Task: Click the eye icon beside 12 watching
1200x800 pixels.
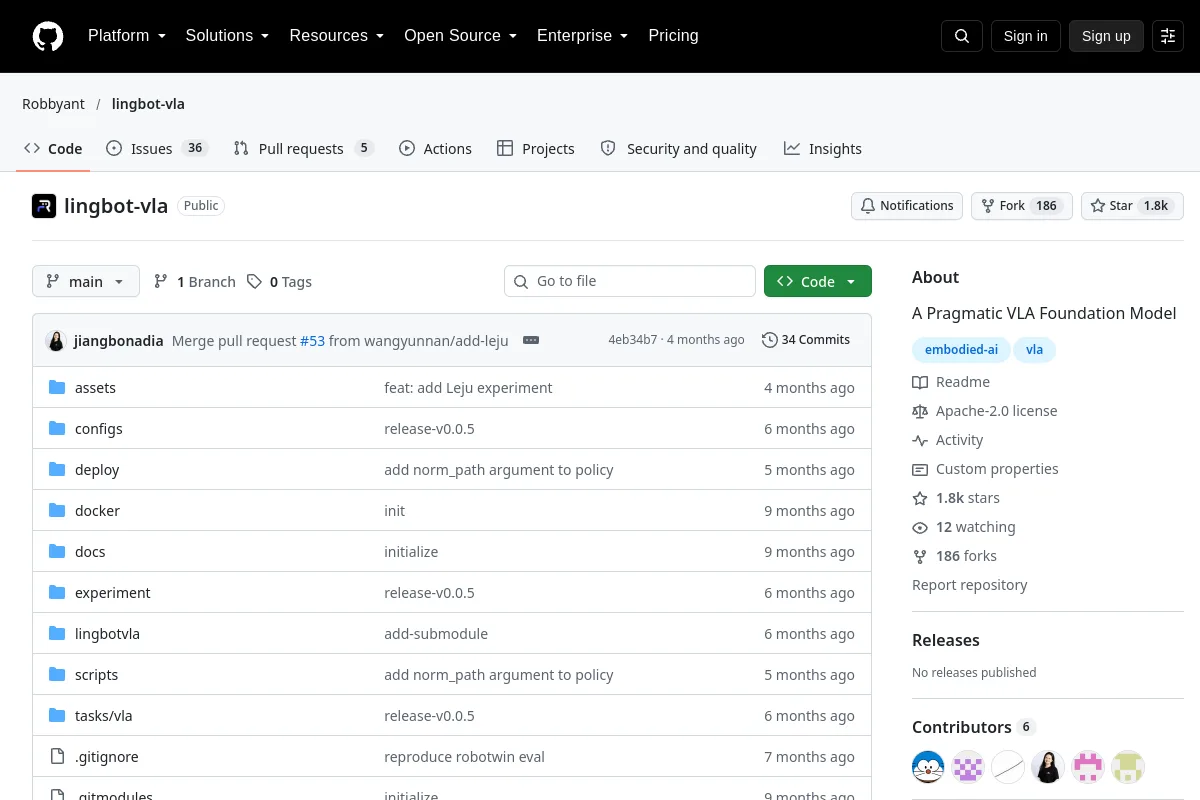Action: click(920, 527)
